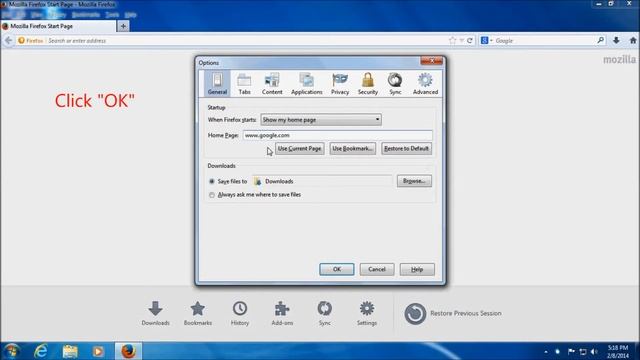Switch to the Security options panel
The width and height of the screenshot is (640, 360).
368,84
